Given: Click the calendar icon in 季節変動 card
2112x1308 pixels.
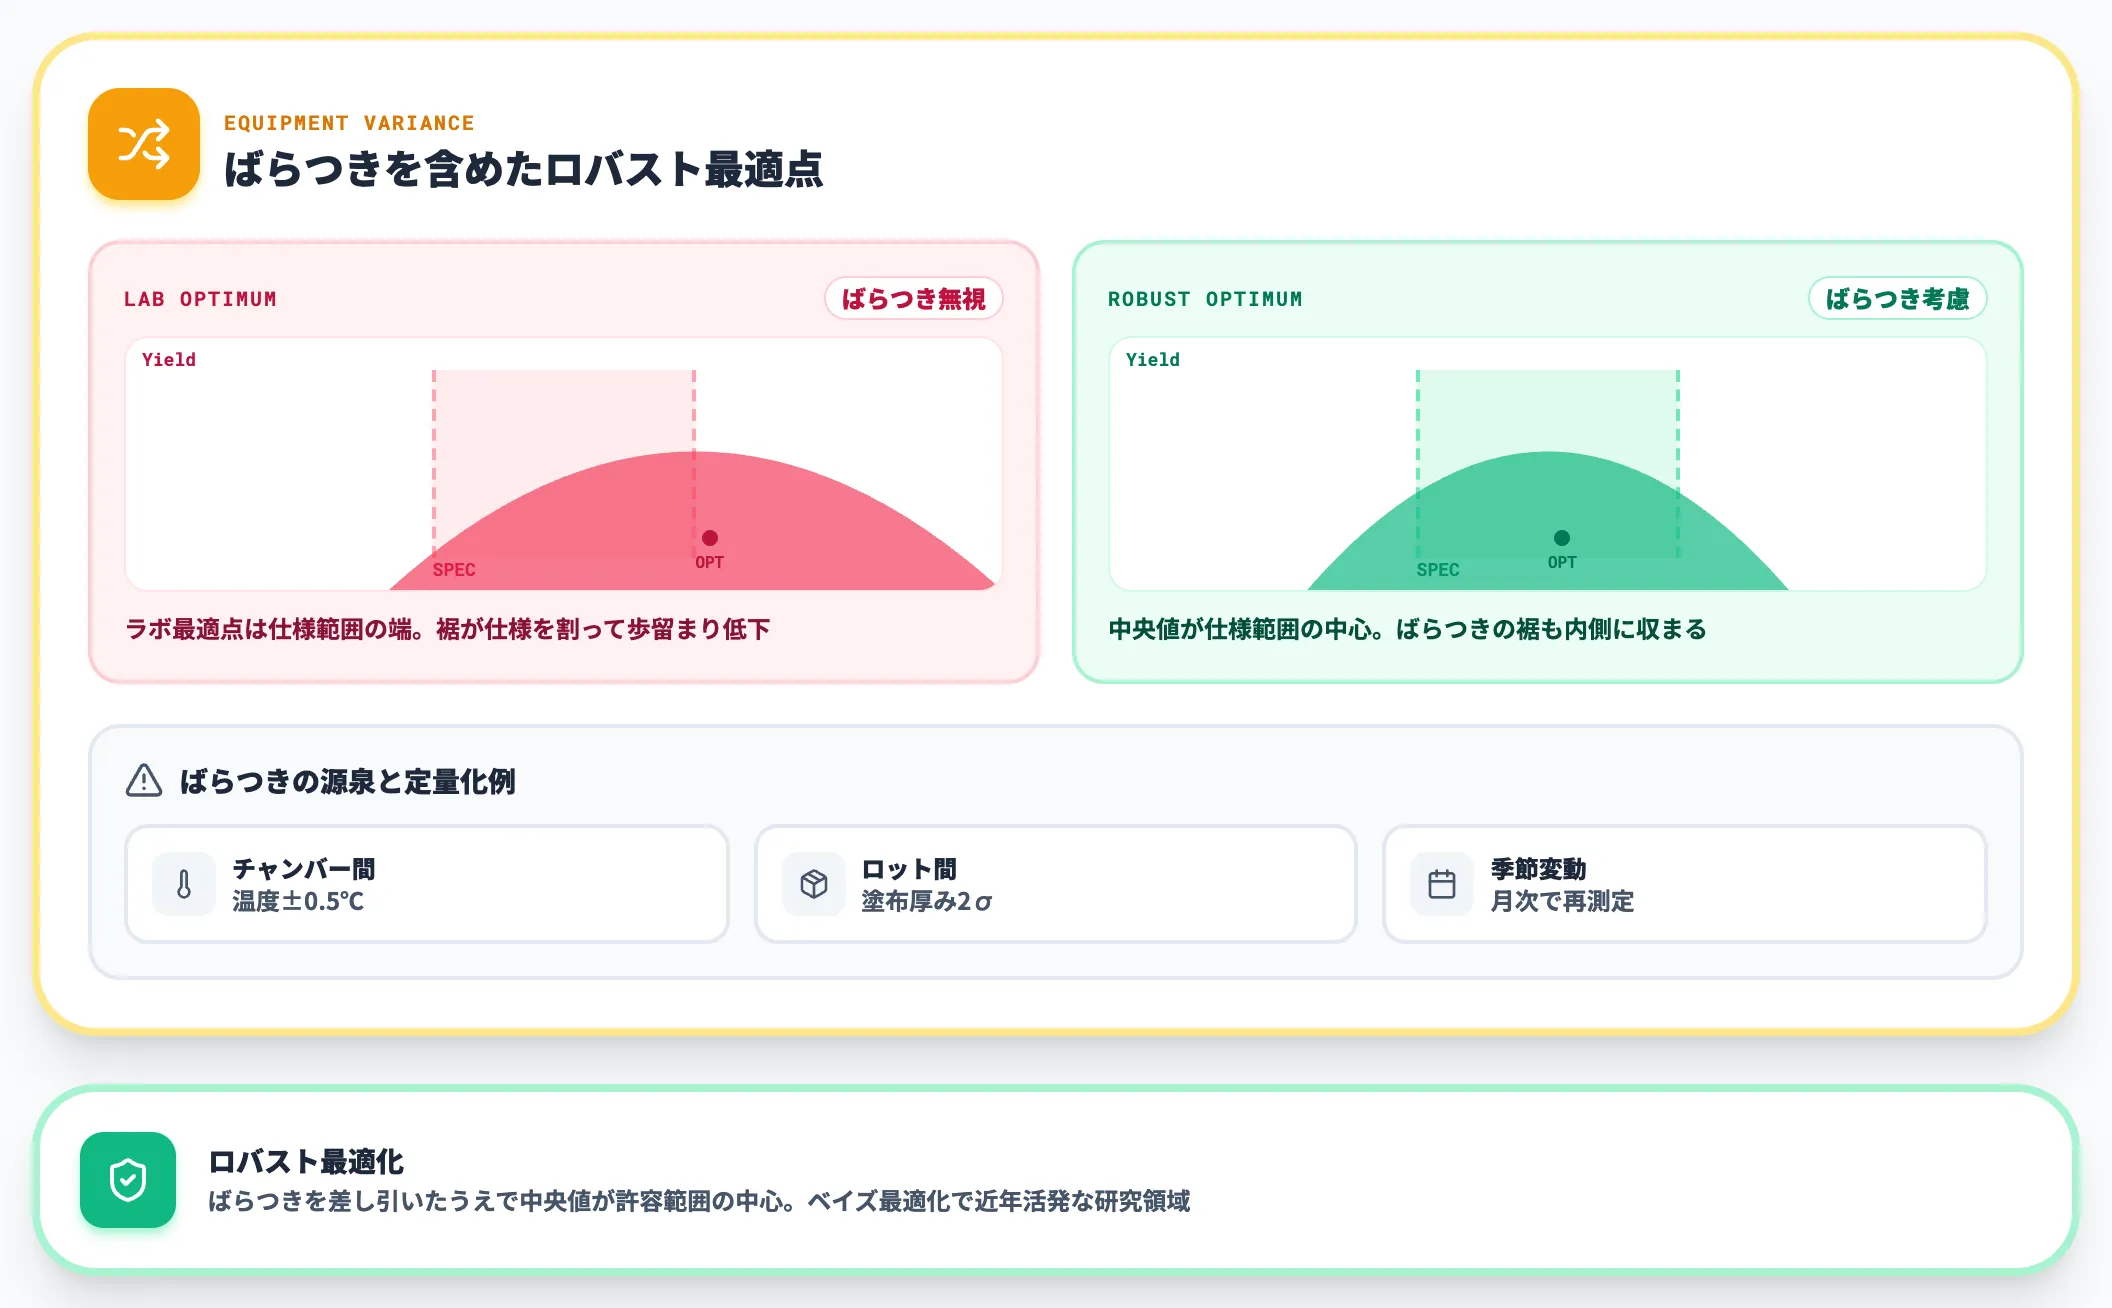Looking at the screenshot, I should click(1442, 884).
